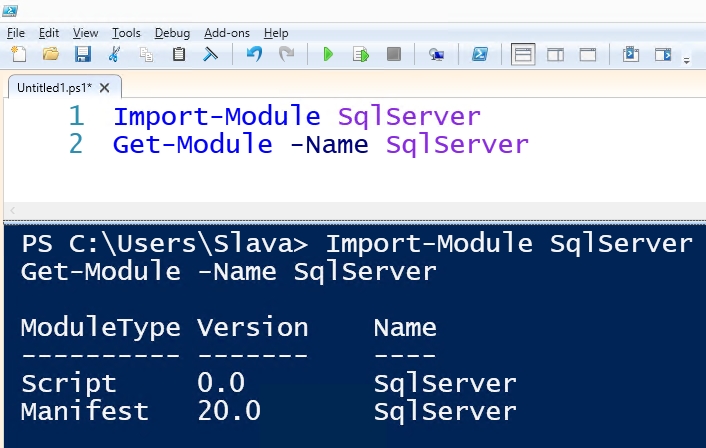The width and height of the screenshot is (706, 448).
Task: Click version 20.0 in console output
Action: tap(229, 411)
